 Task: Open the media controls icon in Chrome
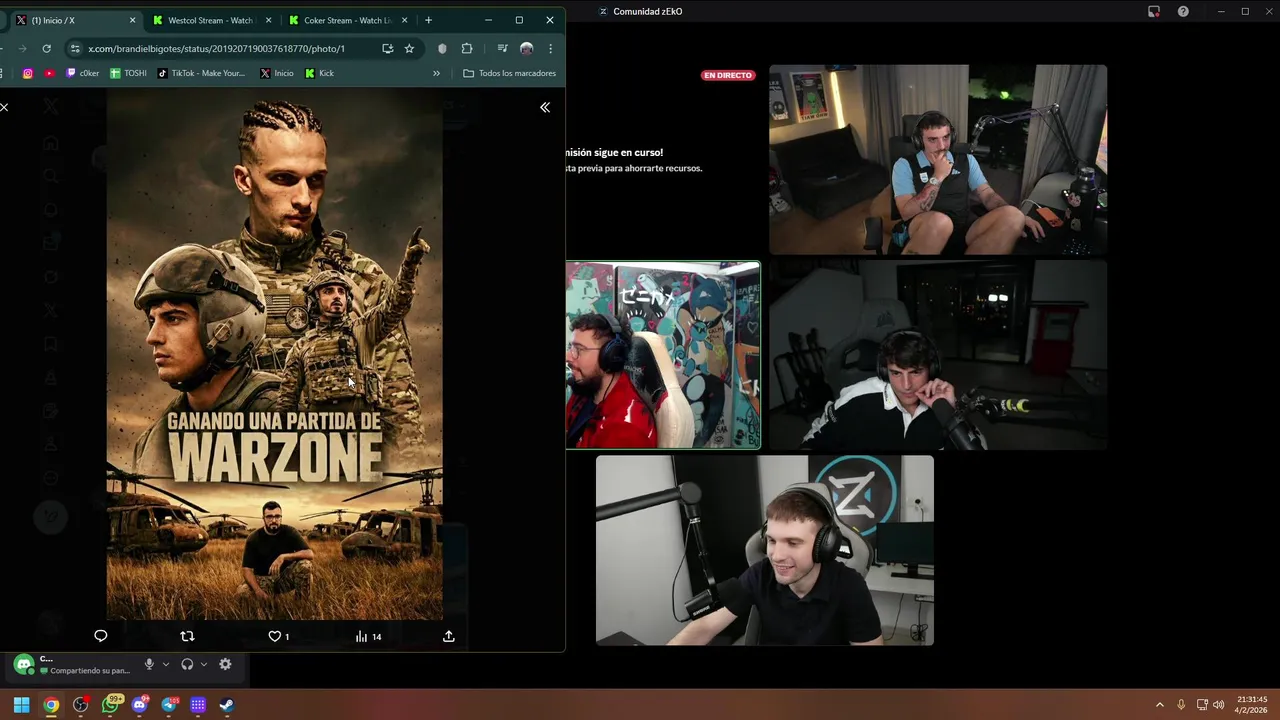(x=502, y=48)
